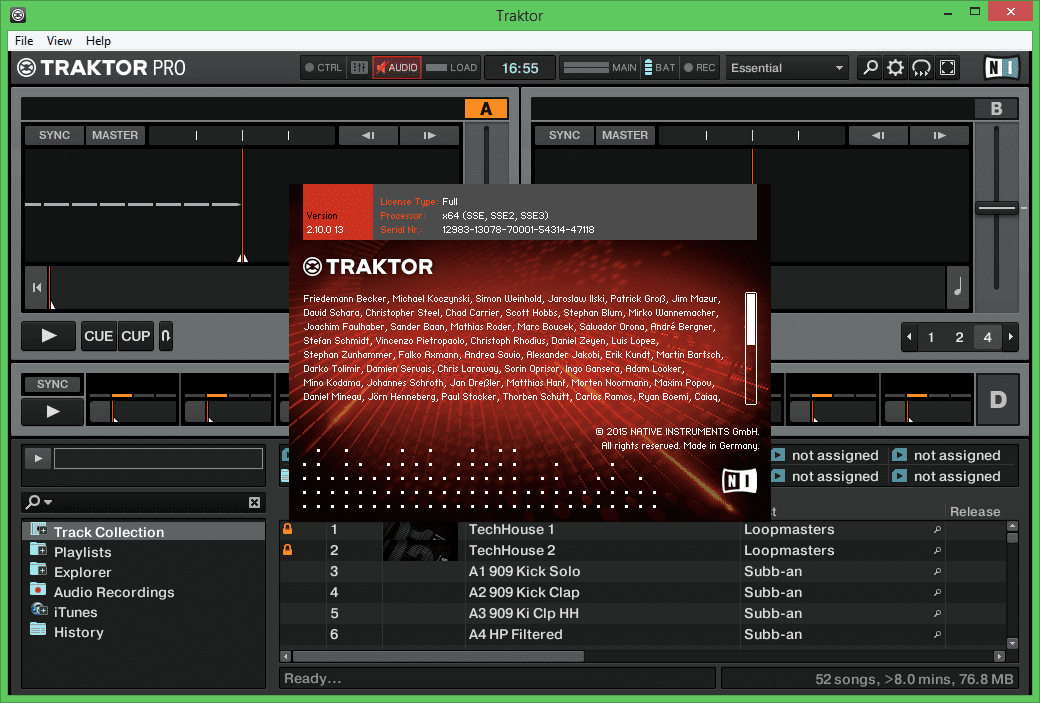Screen dimensions: 1040x703
Task: Select iTunes in the browser tree
Action: 75,612
